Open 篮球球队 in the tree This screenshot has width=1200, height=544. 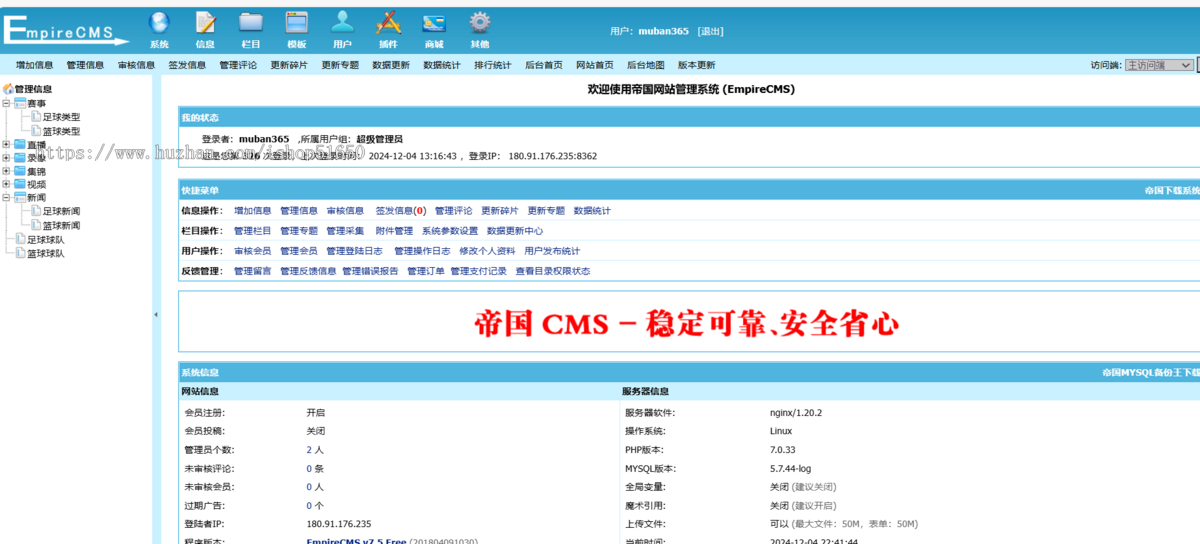tap(46, 253)
